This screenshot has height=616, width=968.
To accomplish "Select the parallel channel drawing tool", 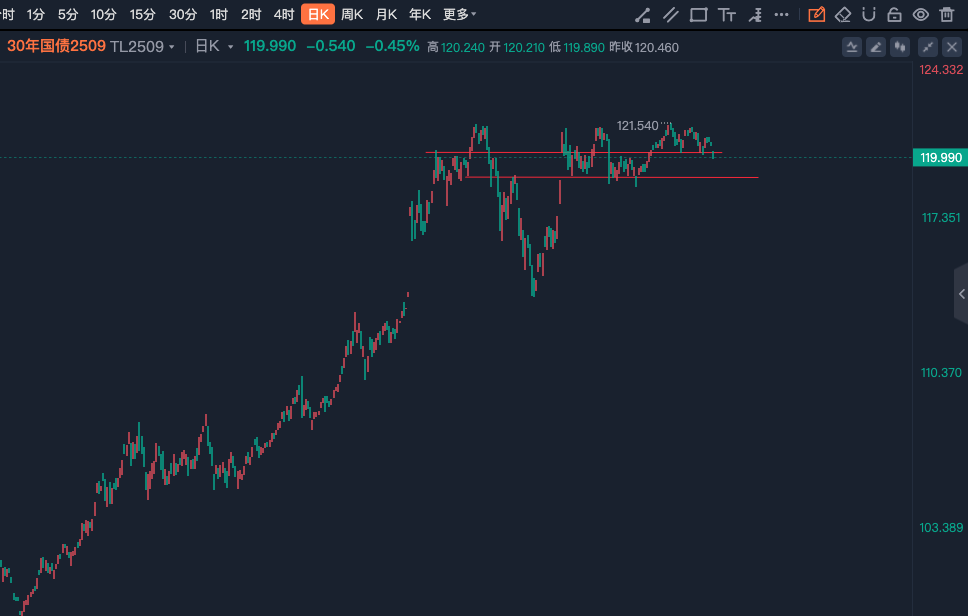I will tap(670, 15).
